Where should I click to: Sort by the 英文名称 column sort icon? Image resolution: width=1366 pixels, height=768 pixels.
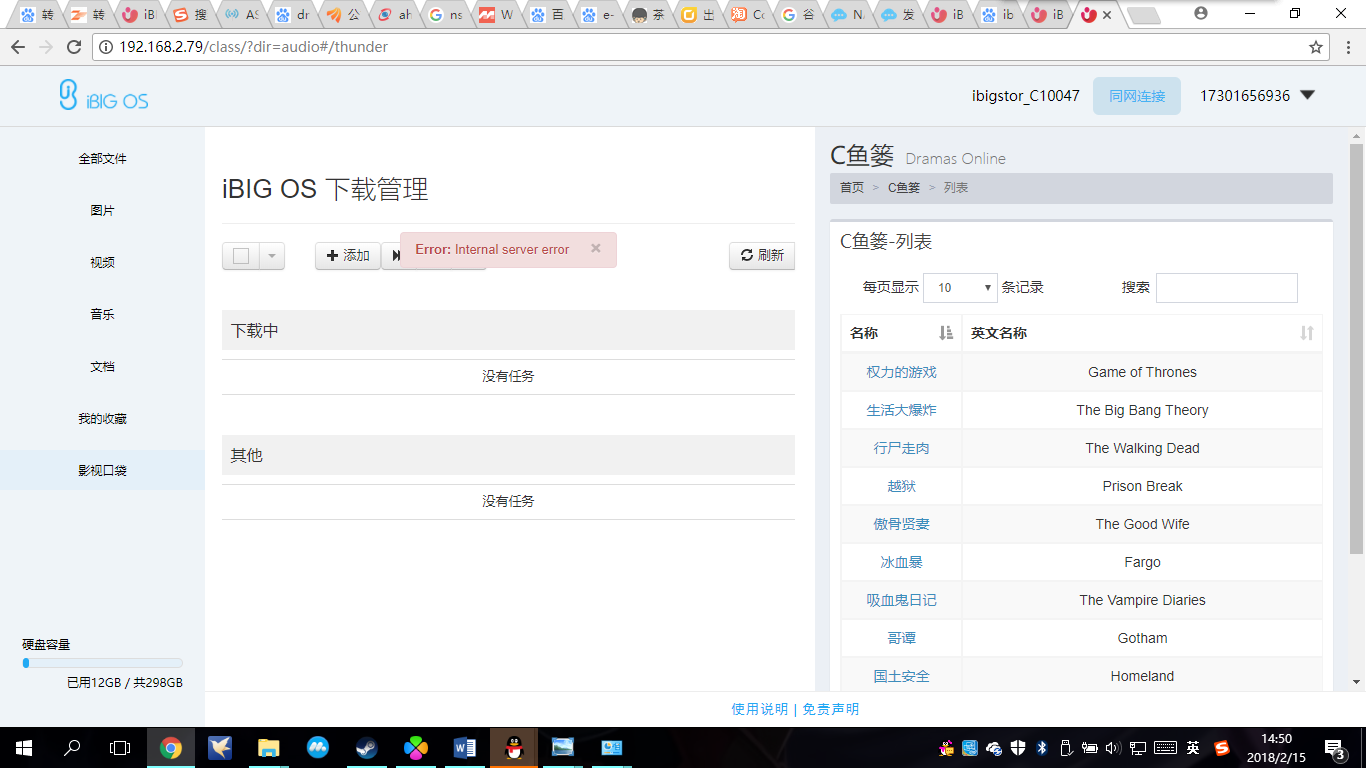coord(1306,333)
